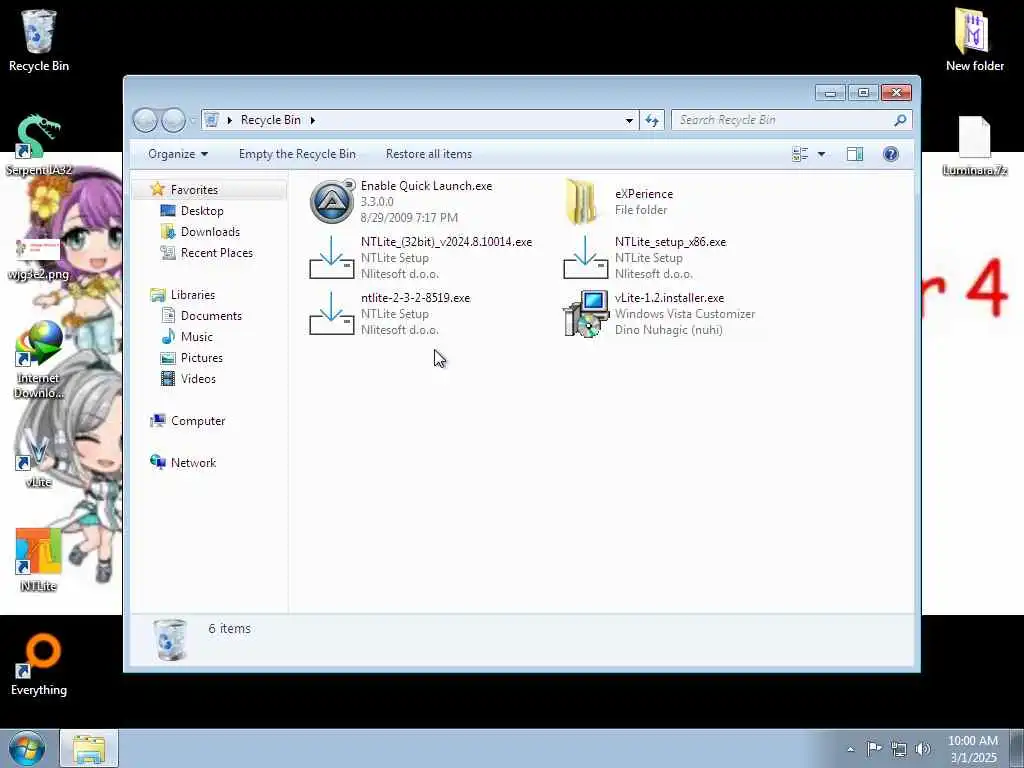This screenshot has width=1024, height=768.
Task: Click file name text 'NTLite_(32bit)_v2024.8.10014.exe'
Action: pyautogui.click(x=447, y=242)
